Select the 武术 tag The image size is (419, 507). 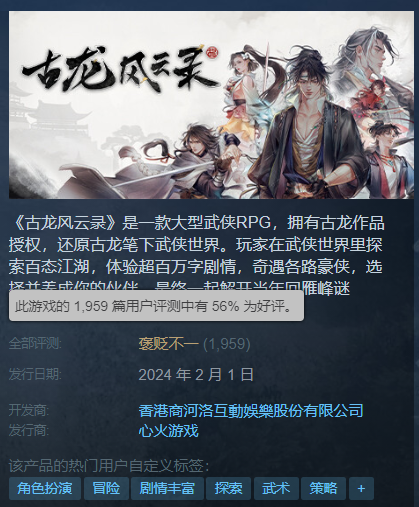pos(276,489)
